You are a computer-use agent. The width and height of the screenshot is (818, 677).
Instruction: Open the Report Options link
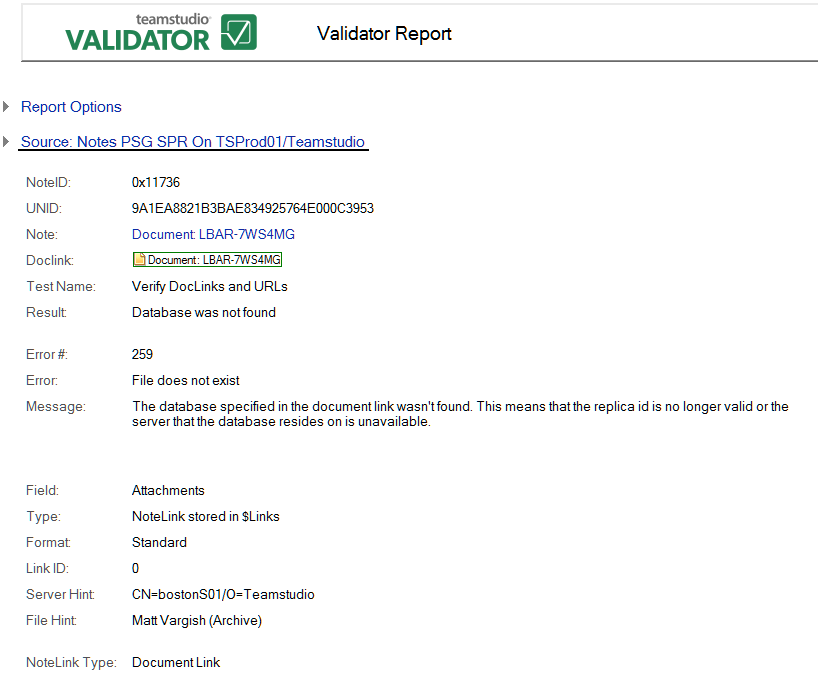[x=71, y=107]
